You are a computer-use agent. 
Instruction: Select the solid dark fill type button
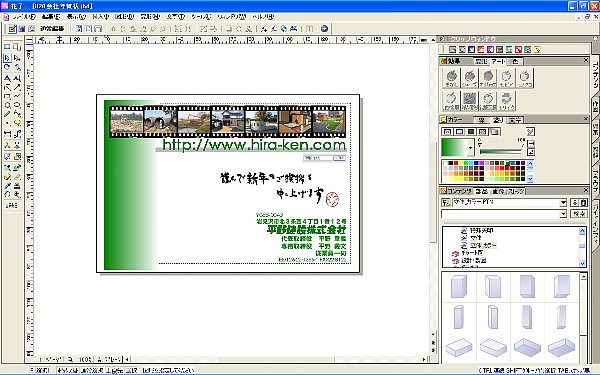pos(471,132)
